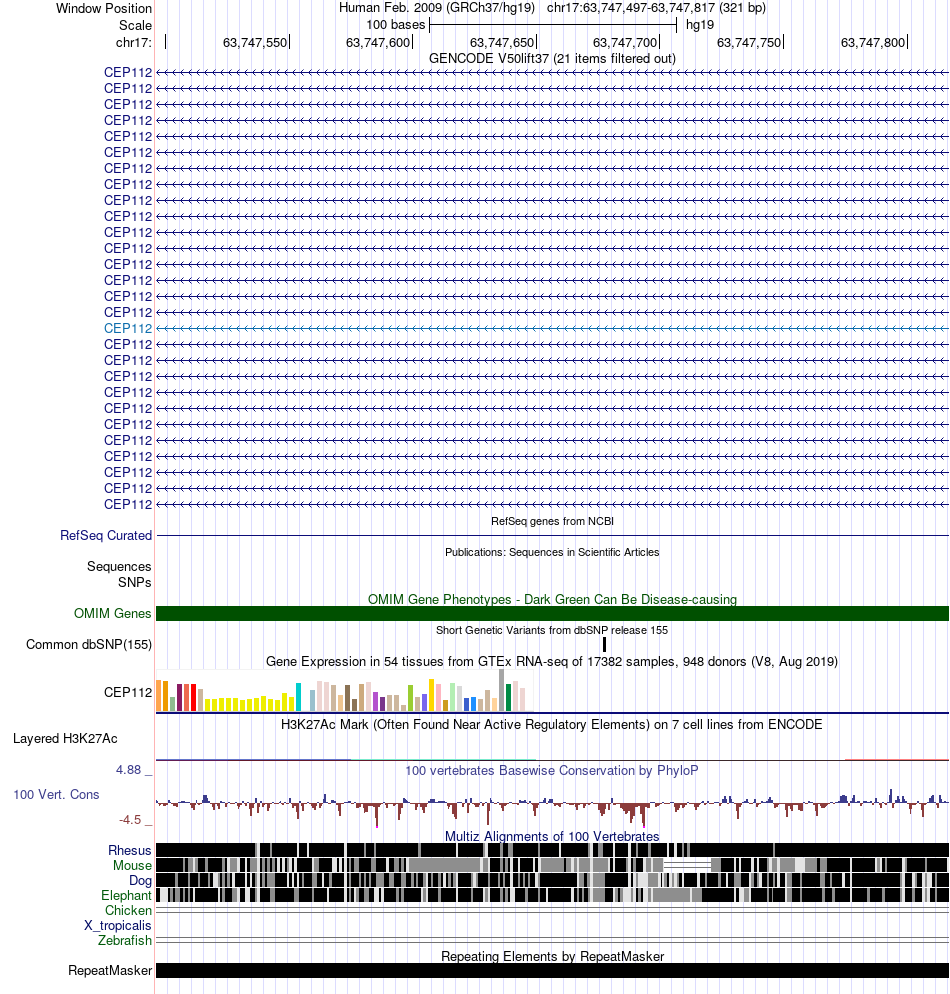Click the RepeatMasker track label
The height and width of the screenshot is (994, 950).
110,971
